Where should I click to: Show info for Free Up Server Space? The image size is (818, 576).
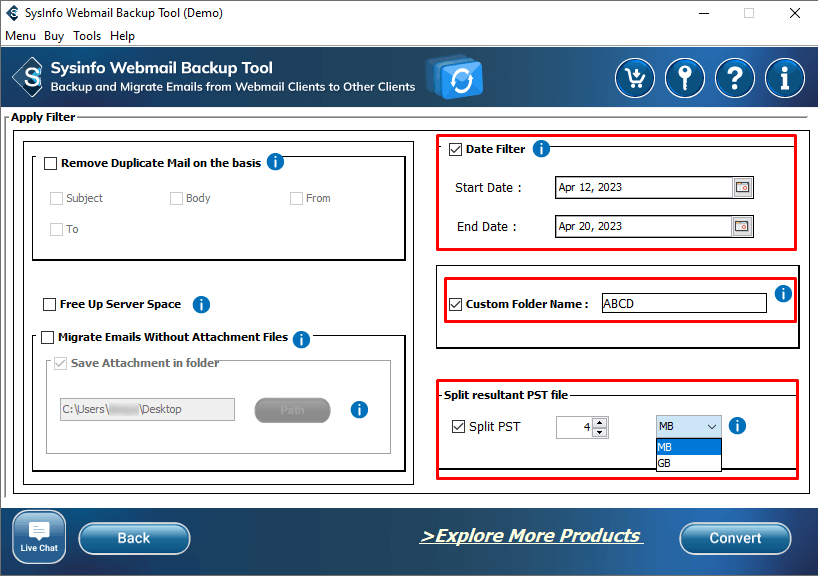point(201,304)
